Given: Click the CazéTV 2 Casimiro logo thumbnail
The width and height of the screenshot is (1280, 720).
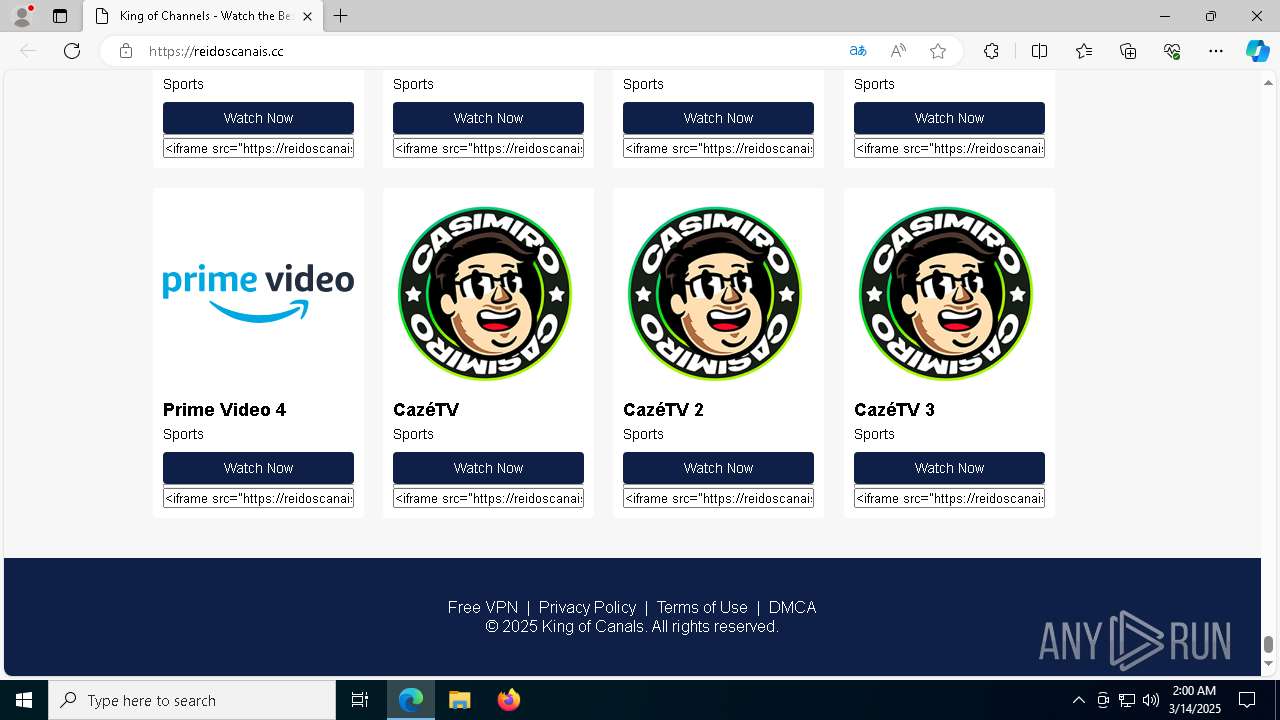Looking at the screenshot, I should pos(715,293).
